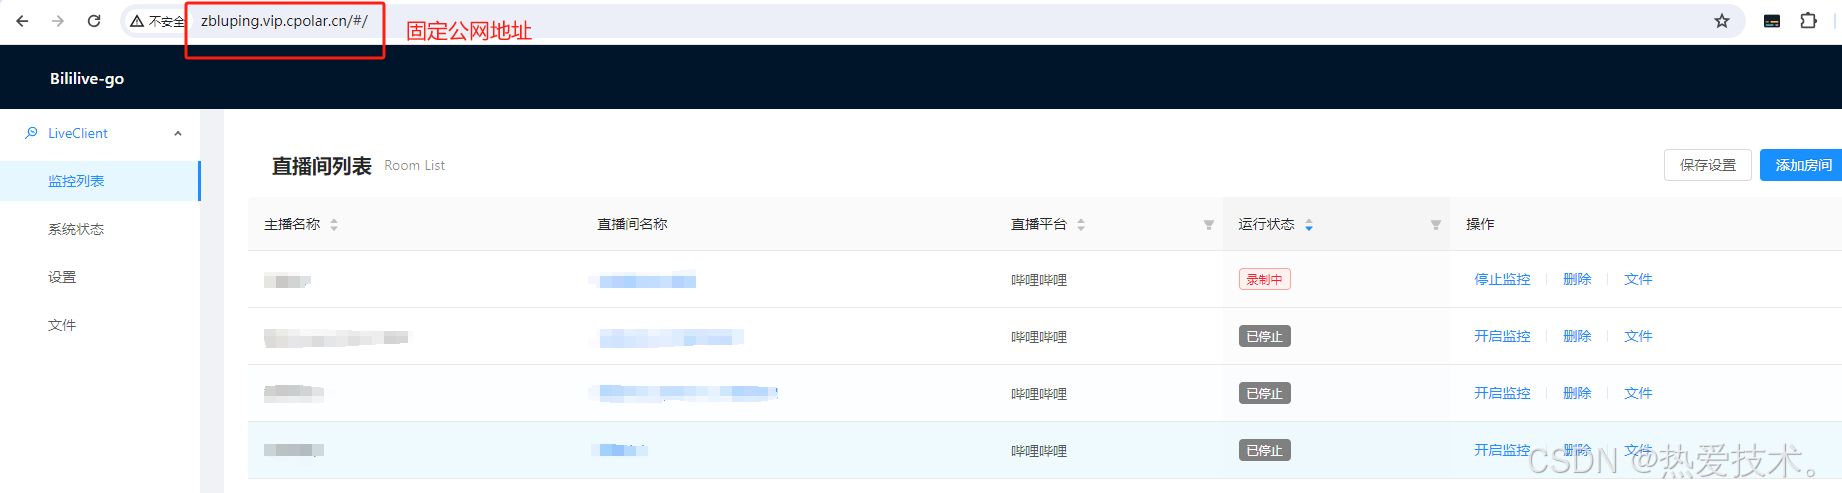Viewport: 1842px width, 493px height.
Task: Click the not-secure warning icon
Action: coord(137,21)
